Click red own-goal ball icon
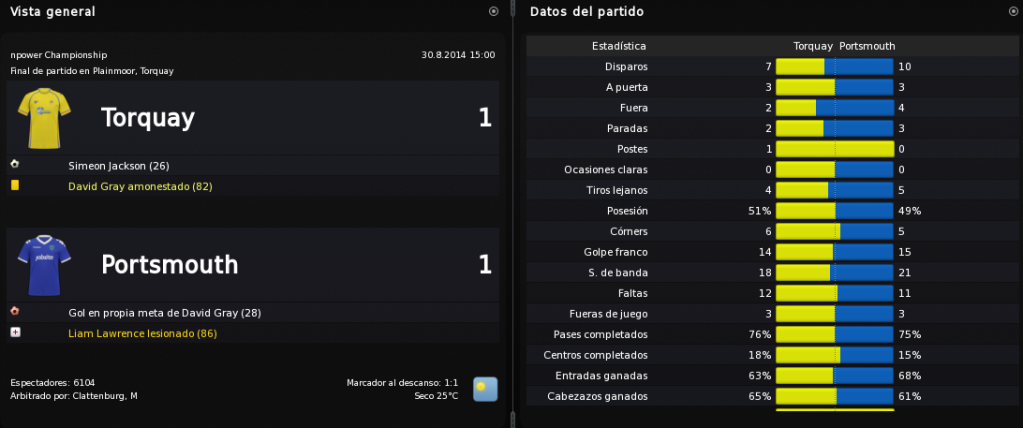This screenshot has height=428, width=1023. (15, 312)
